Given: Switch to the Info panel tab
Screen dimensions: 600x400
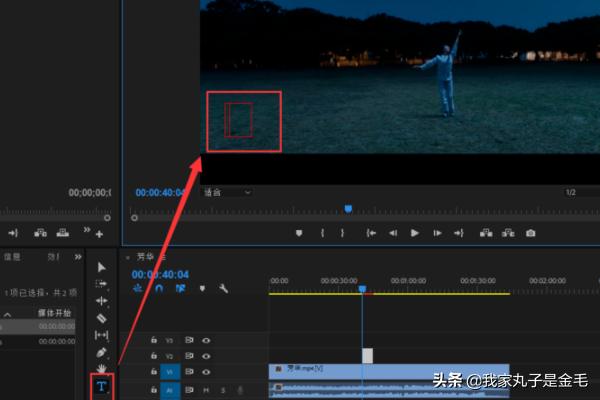Looking at the screenshot, I should click(x=12, y=256).
